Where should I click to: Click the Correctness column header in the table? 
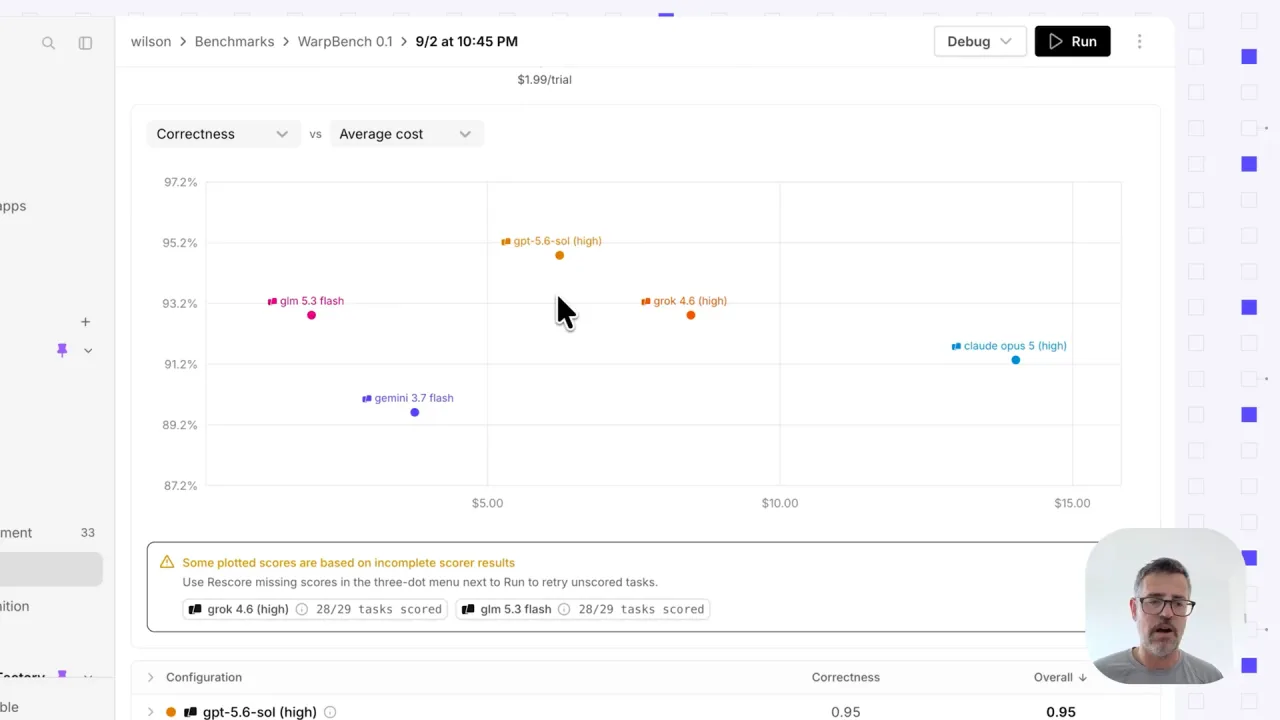click(x=846, y=677)
